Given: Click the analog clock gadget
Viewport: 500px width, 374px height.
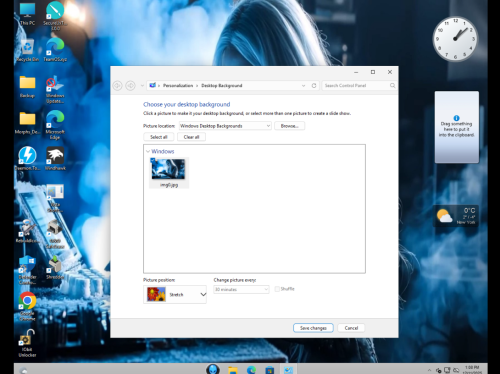Looking at the screenshot, I should 455,38.
